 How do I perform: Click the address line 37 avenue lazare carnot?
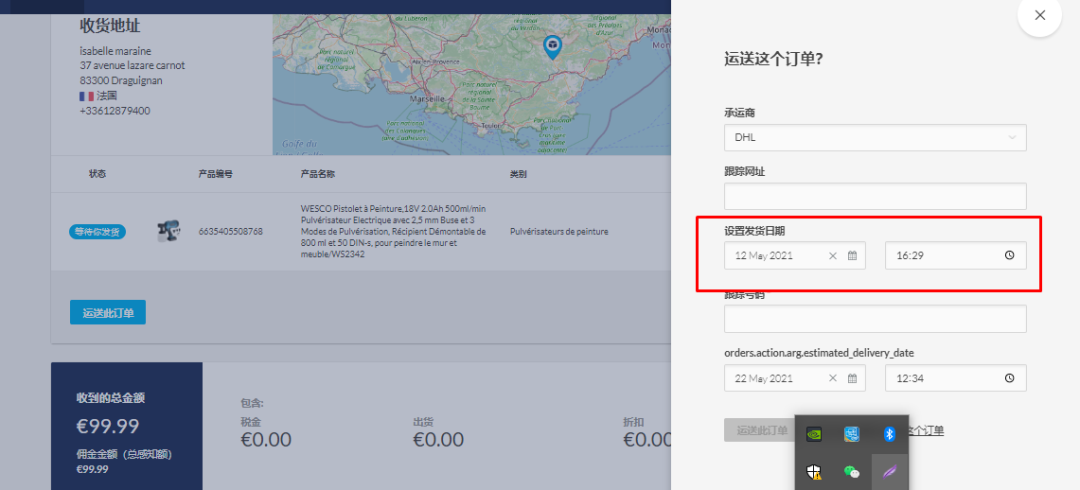coord(132,65)
